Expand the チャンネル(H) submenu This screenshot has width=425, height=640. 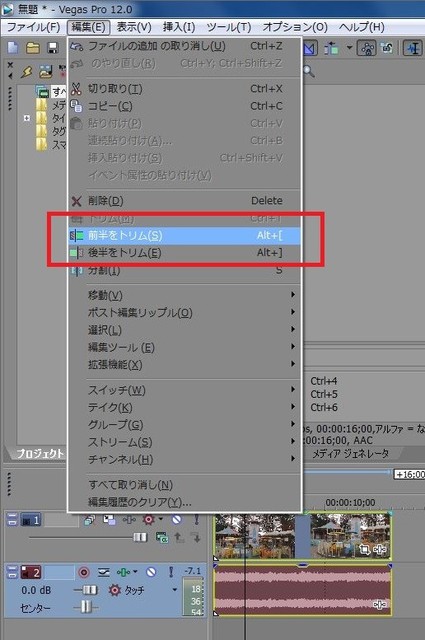[185, 460]
